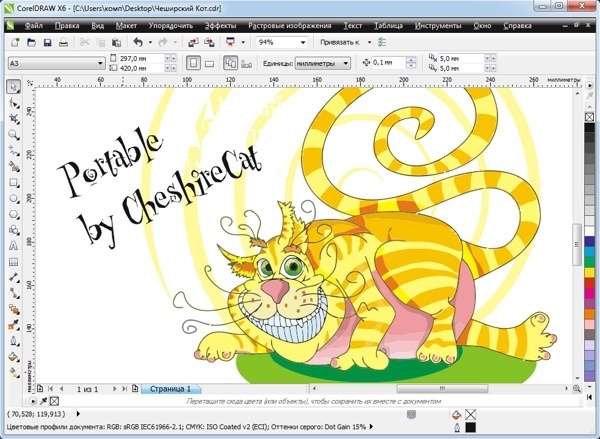Select the Text tool
The image size is (600, 439).
[13, 245]
